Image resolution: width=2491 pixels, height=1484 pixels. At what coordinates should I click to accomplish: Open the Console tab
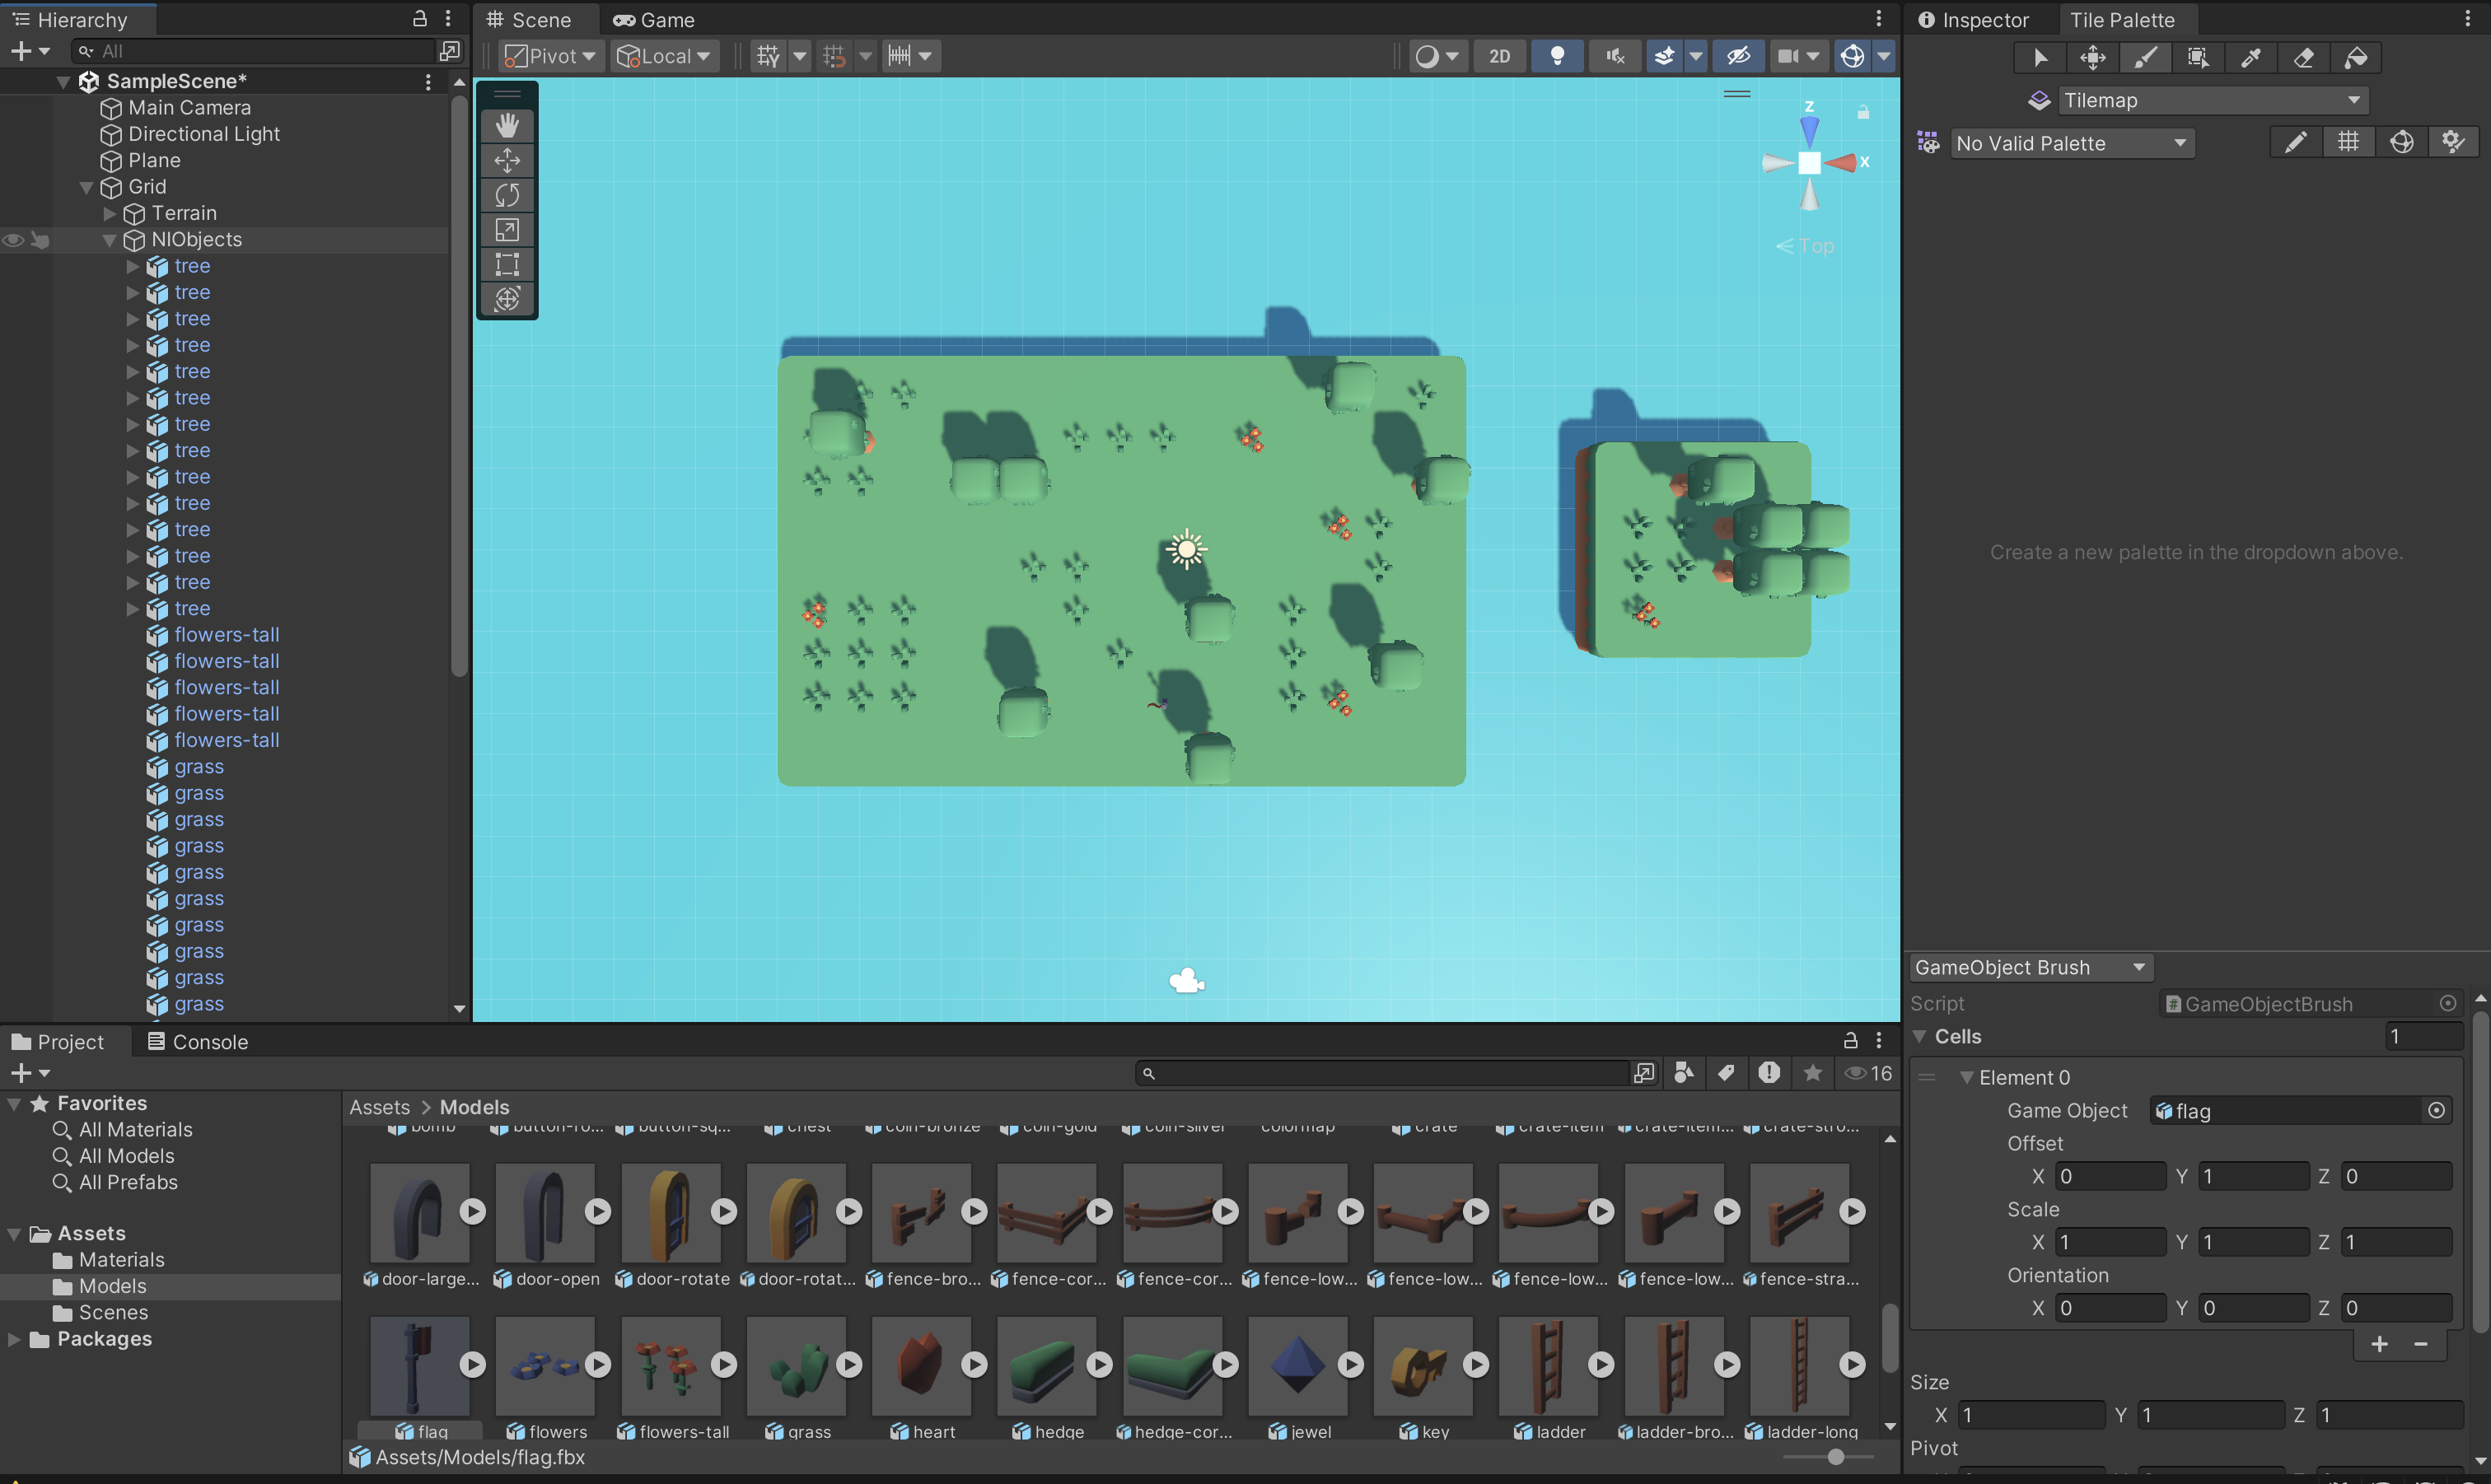coord(197,1042)
